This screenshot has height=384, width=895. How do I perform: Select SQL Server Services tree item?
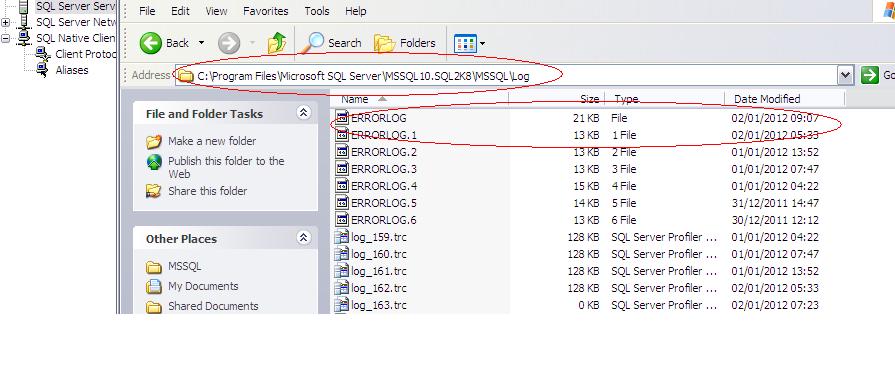(75, 6)
